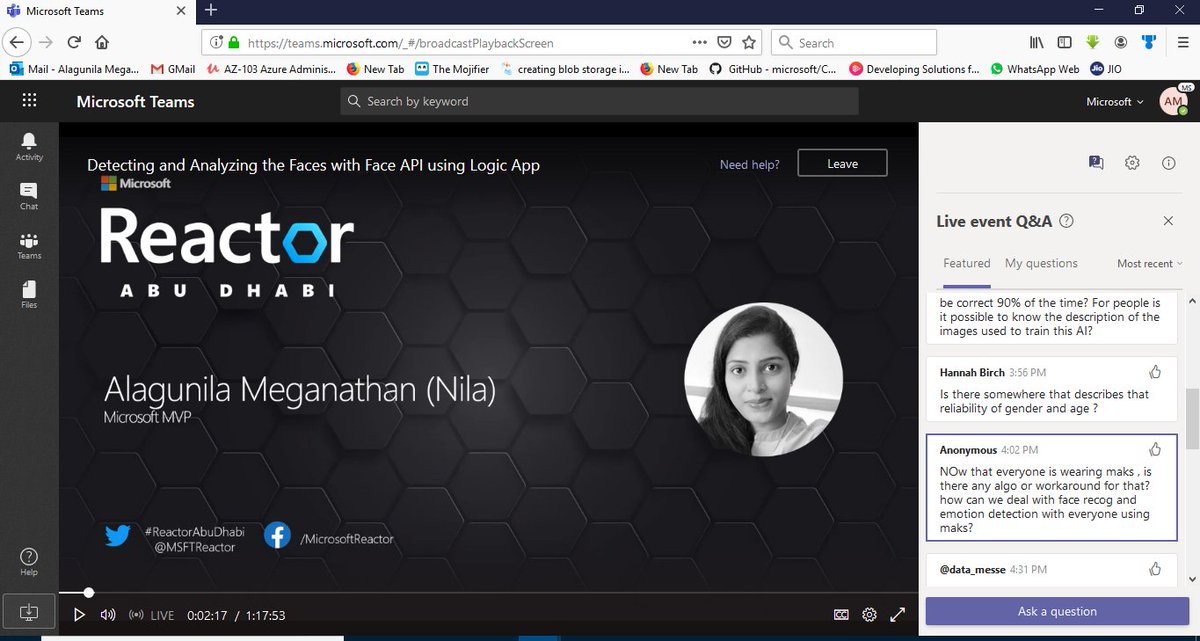Open video player settings gear
Viewport: 1200px width, 641px height.
point(869,615)
